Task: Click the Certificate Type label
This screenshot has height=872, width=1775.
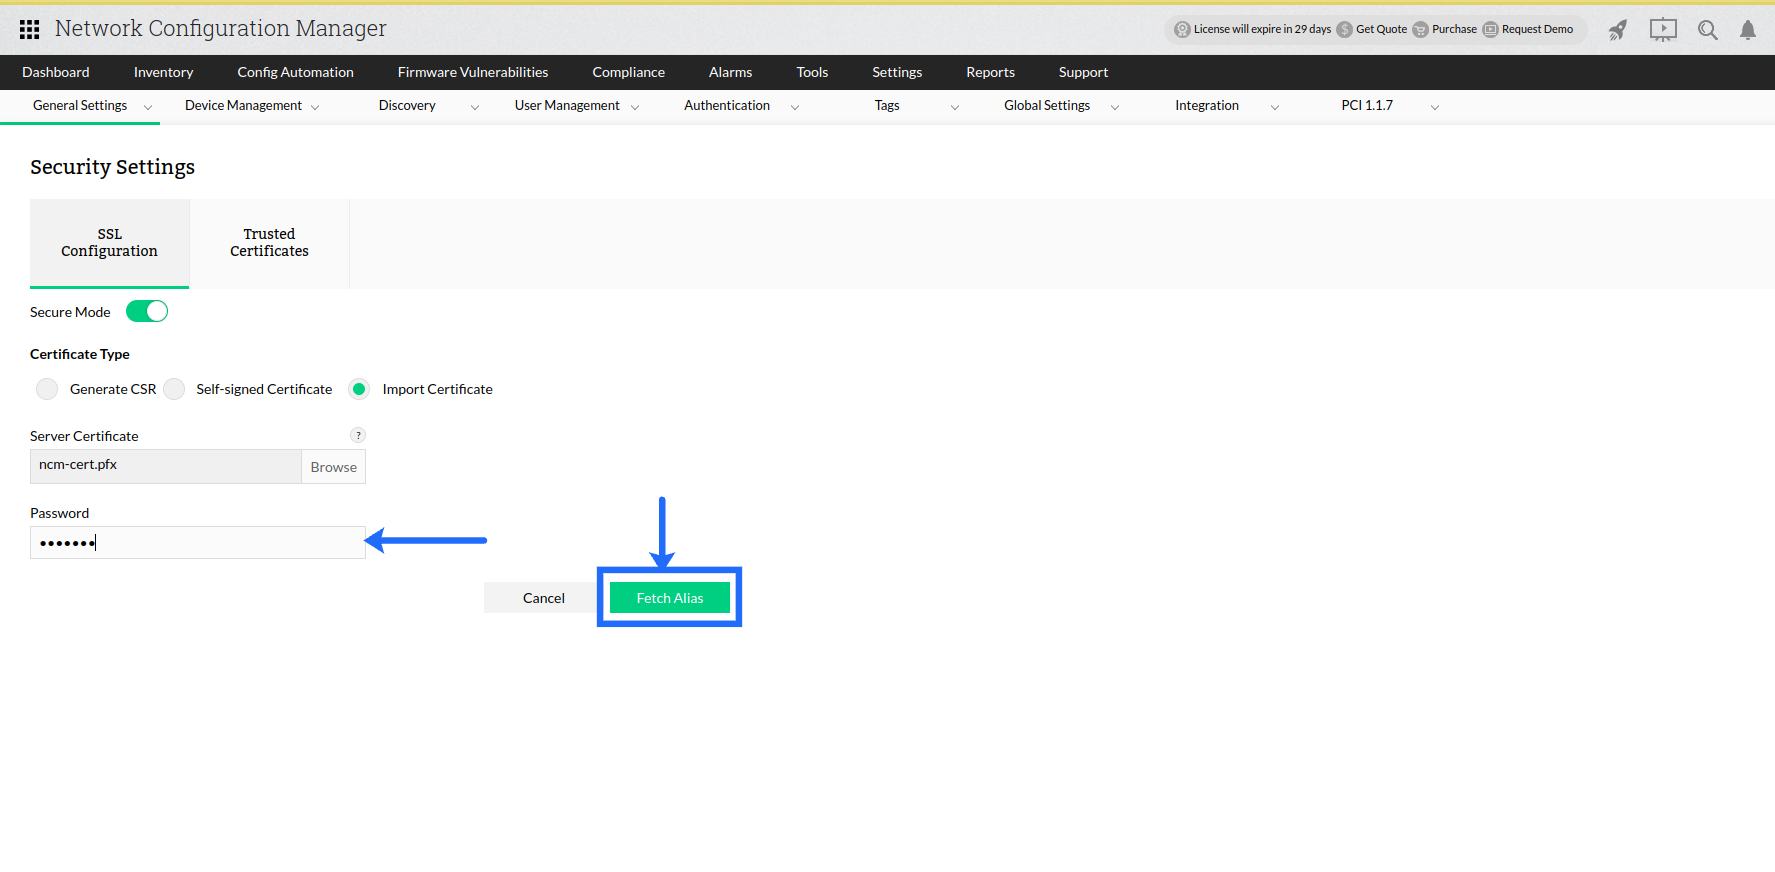Action: tap(80, 354)
